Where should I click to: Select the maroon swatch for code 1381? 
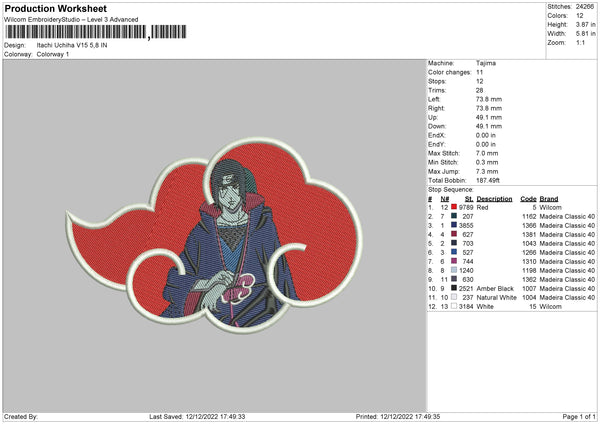454,234
